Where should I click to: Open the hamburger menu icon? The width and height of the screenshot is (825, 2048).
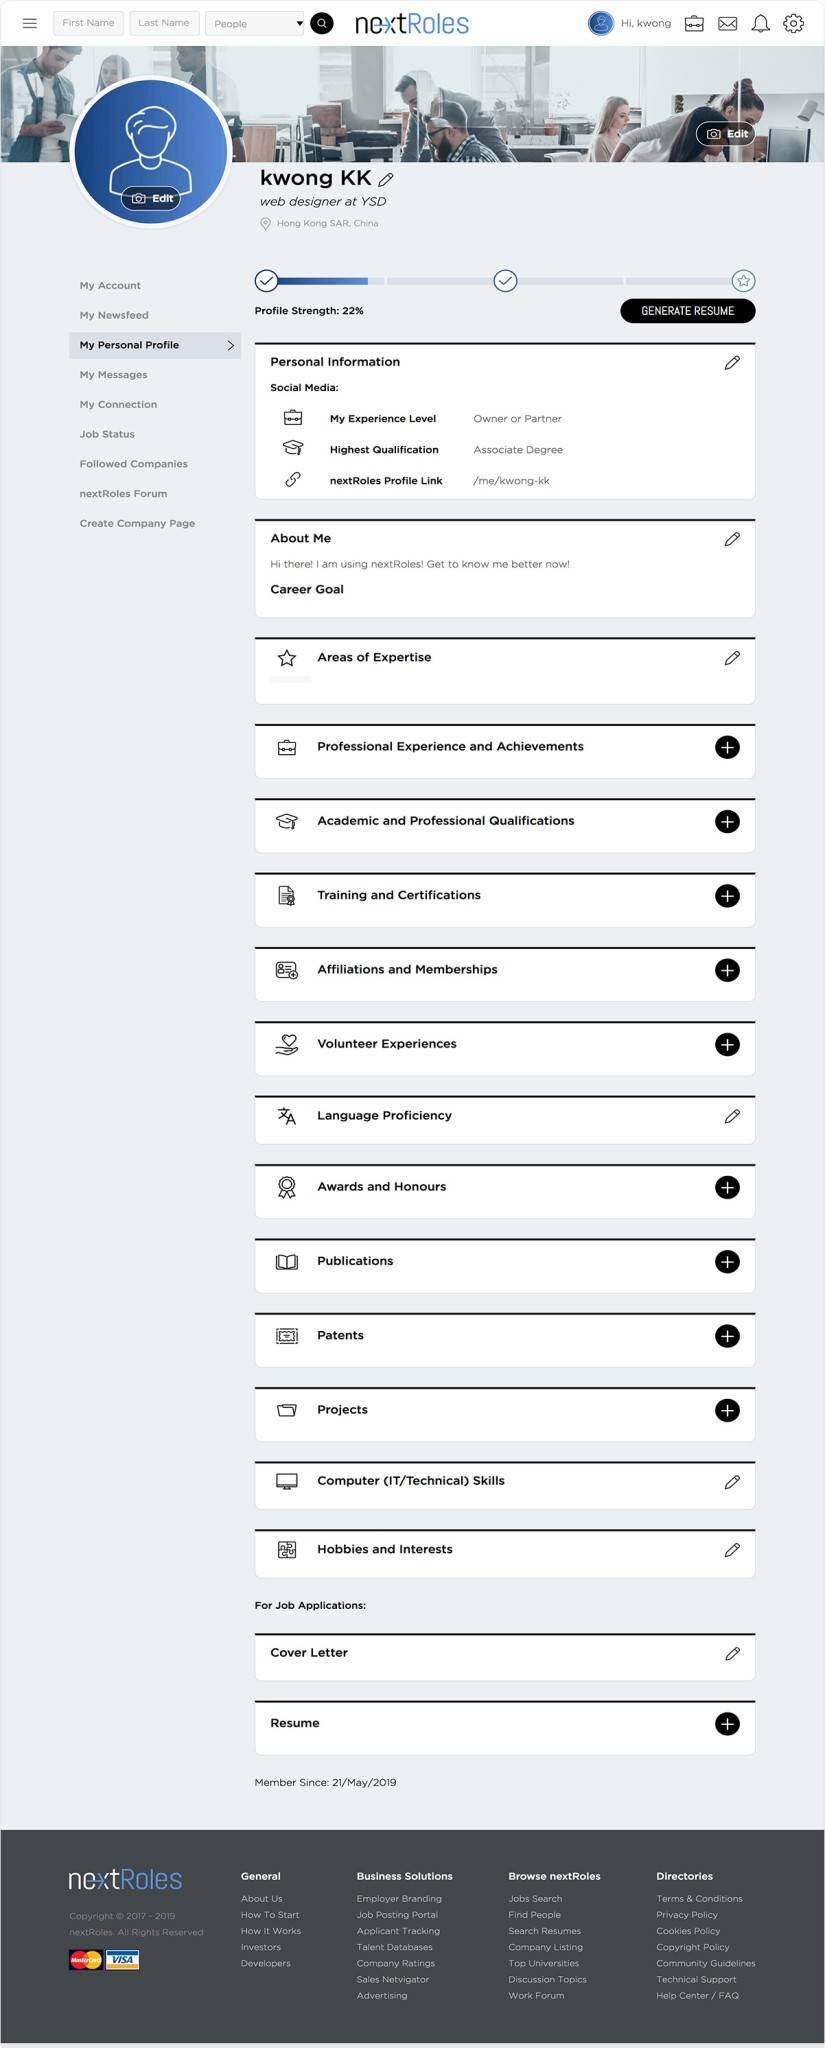click(x=30, y=23)
